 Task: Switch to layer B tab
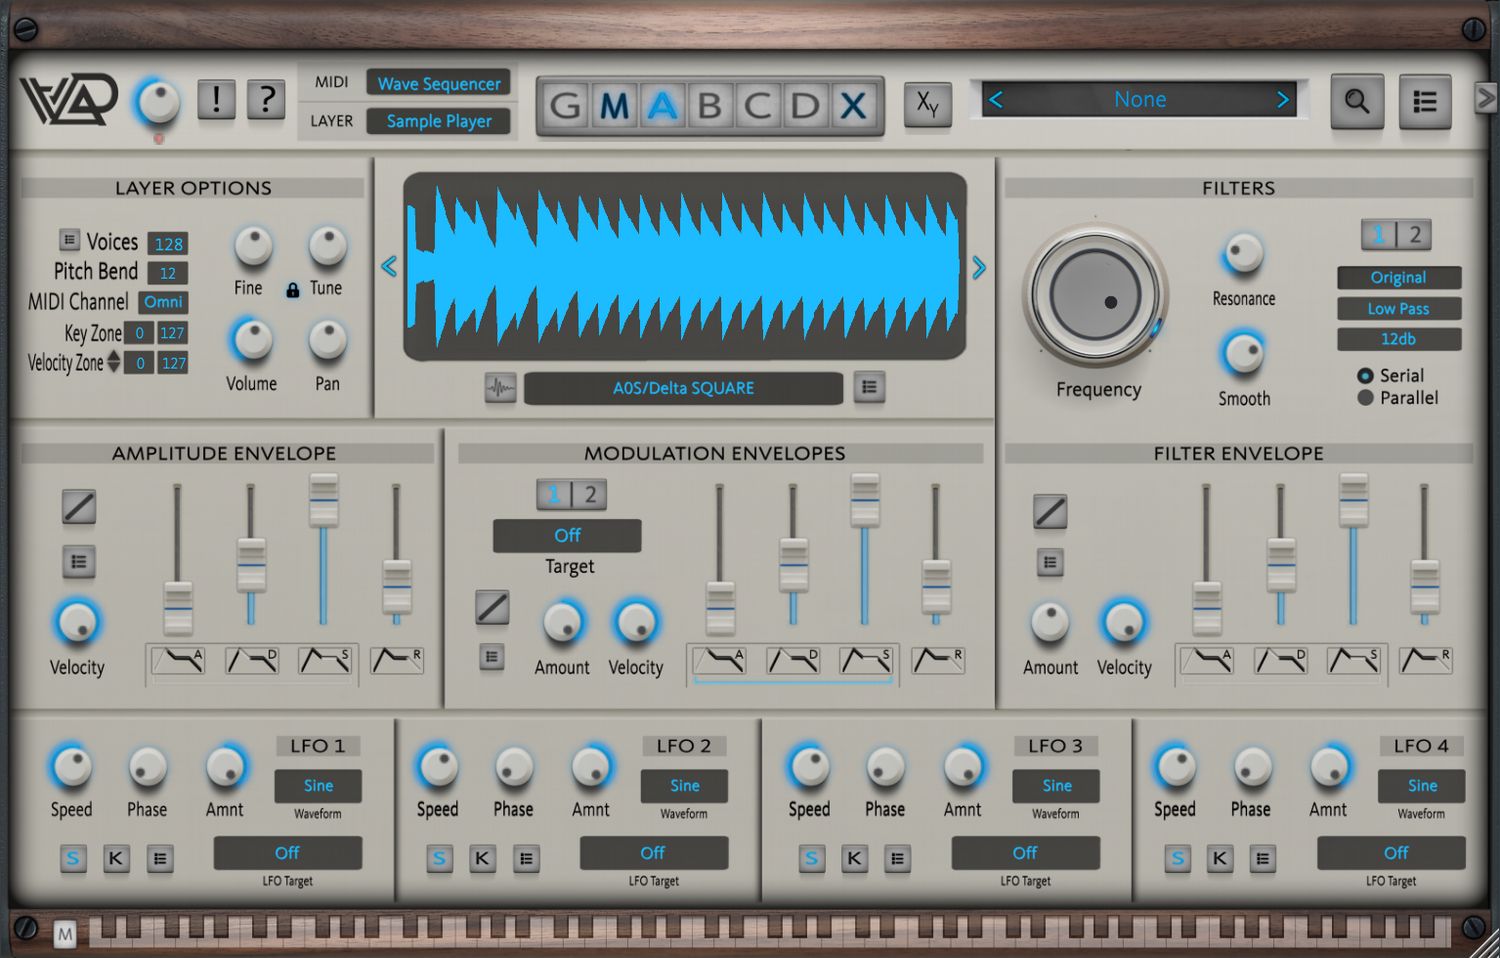pyautogui.click(x=709, y=105)
